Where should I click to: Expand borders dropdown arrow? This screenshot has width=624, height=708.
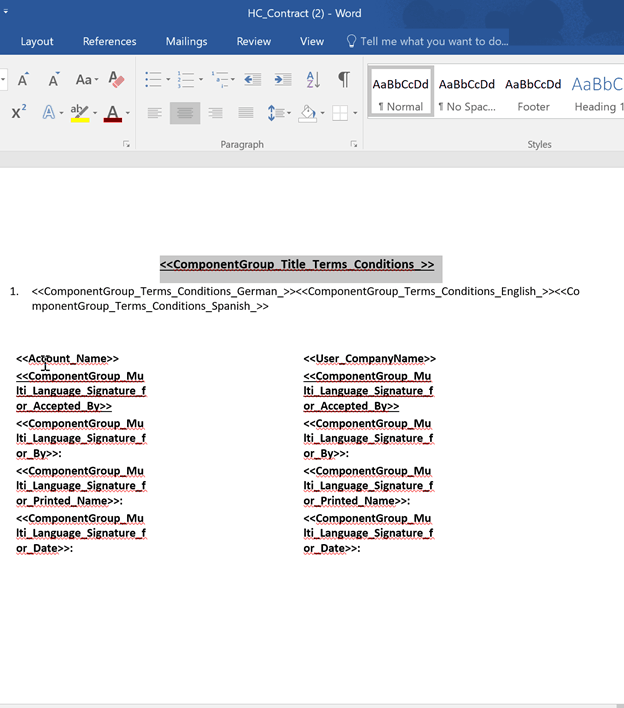355,112
